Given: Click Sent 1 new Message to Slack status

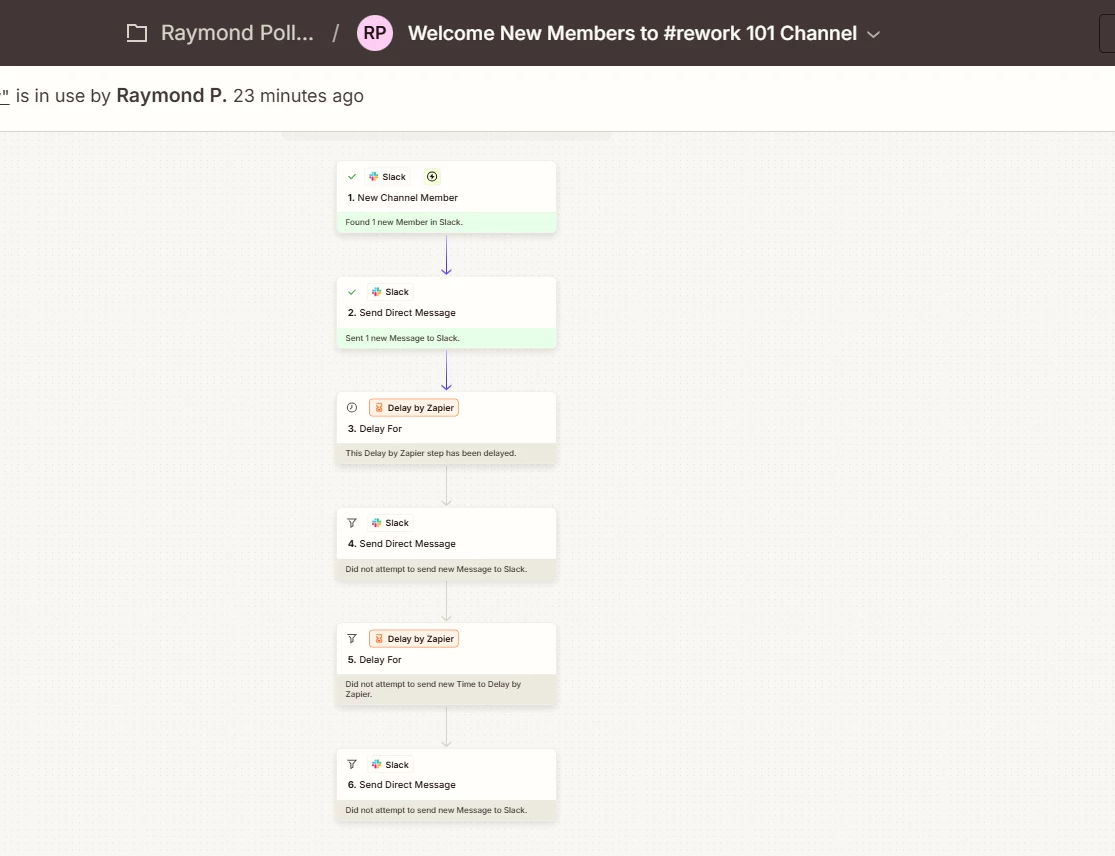Looking at the screenshot, I should (x=447, y=338).
